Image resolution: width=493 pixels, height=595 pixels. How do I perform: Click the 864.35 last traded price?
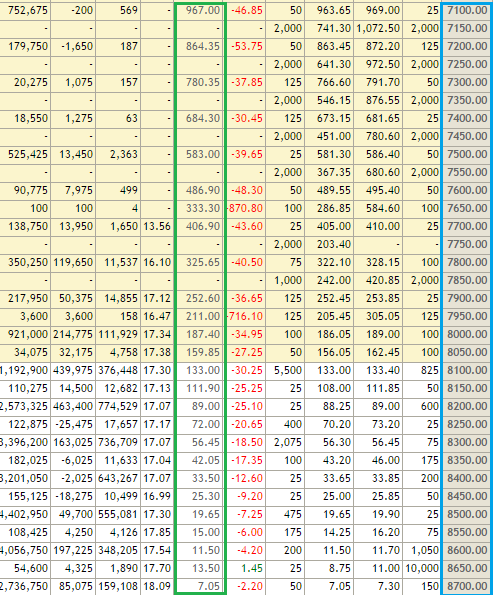(x=200, y=46)
